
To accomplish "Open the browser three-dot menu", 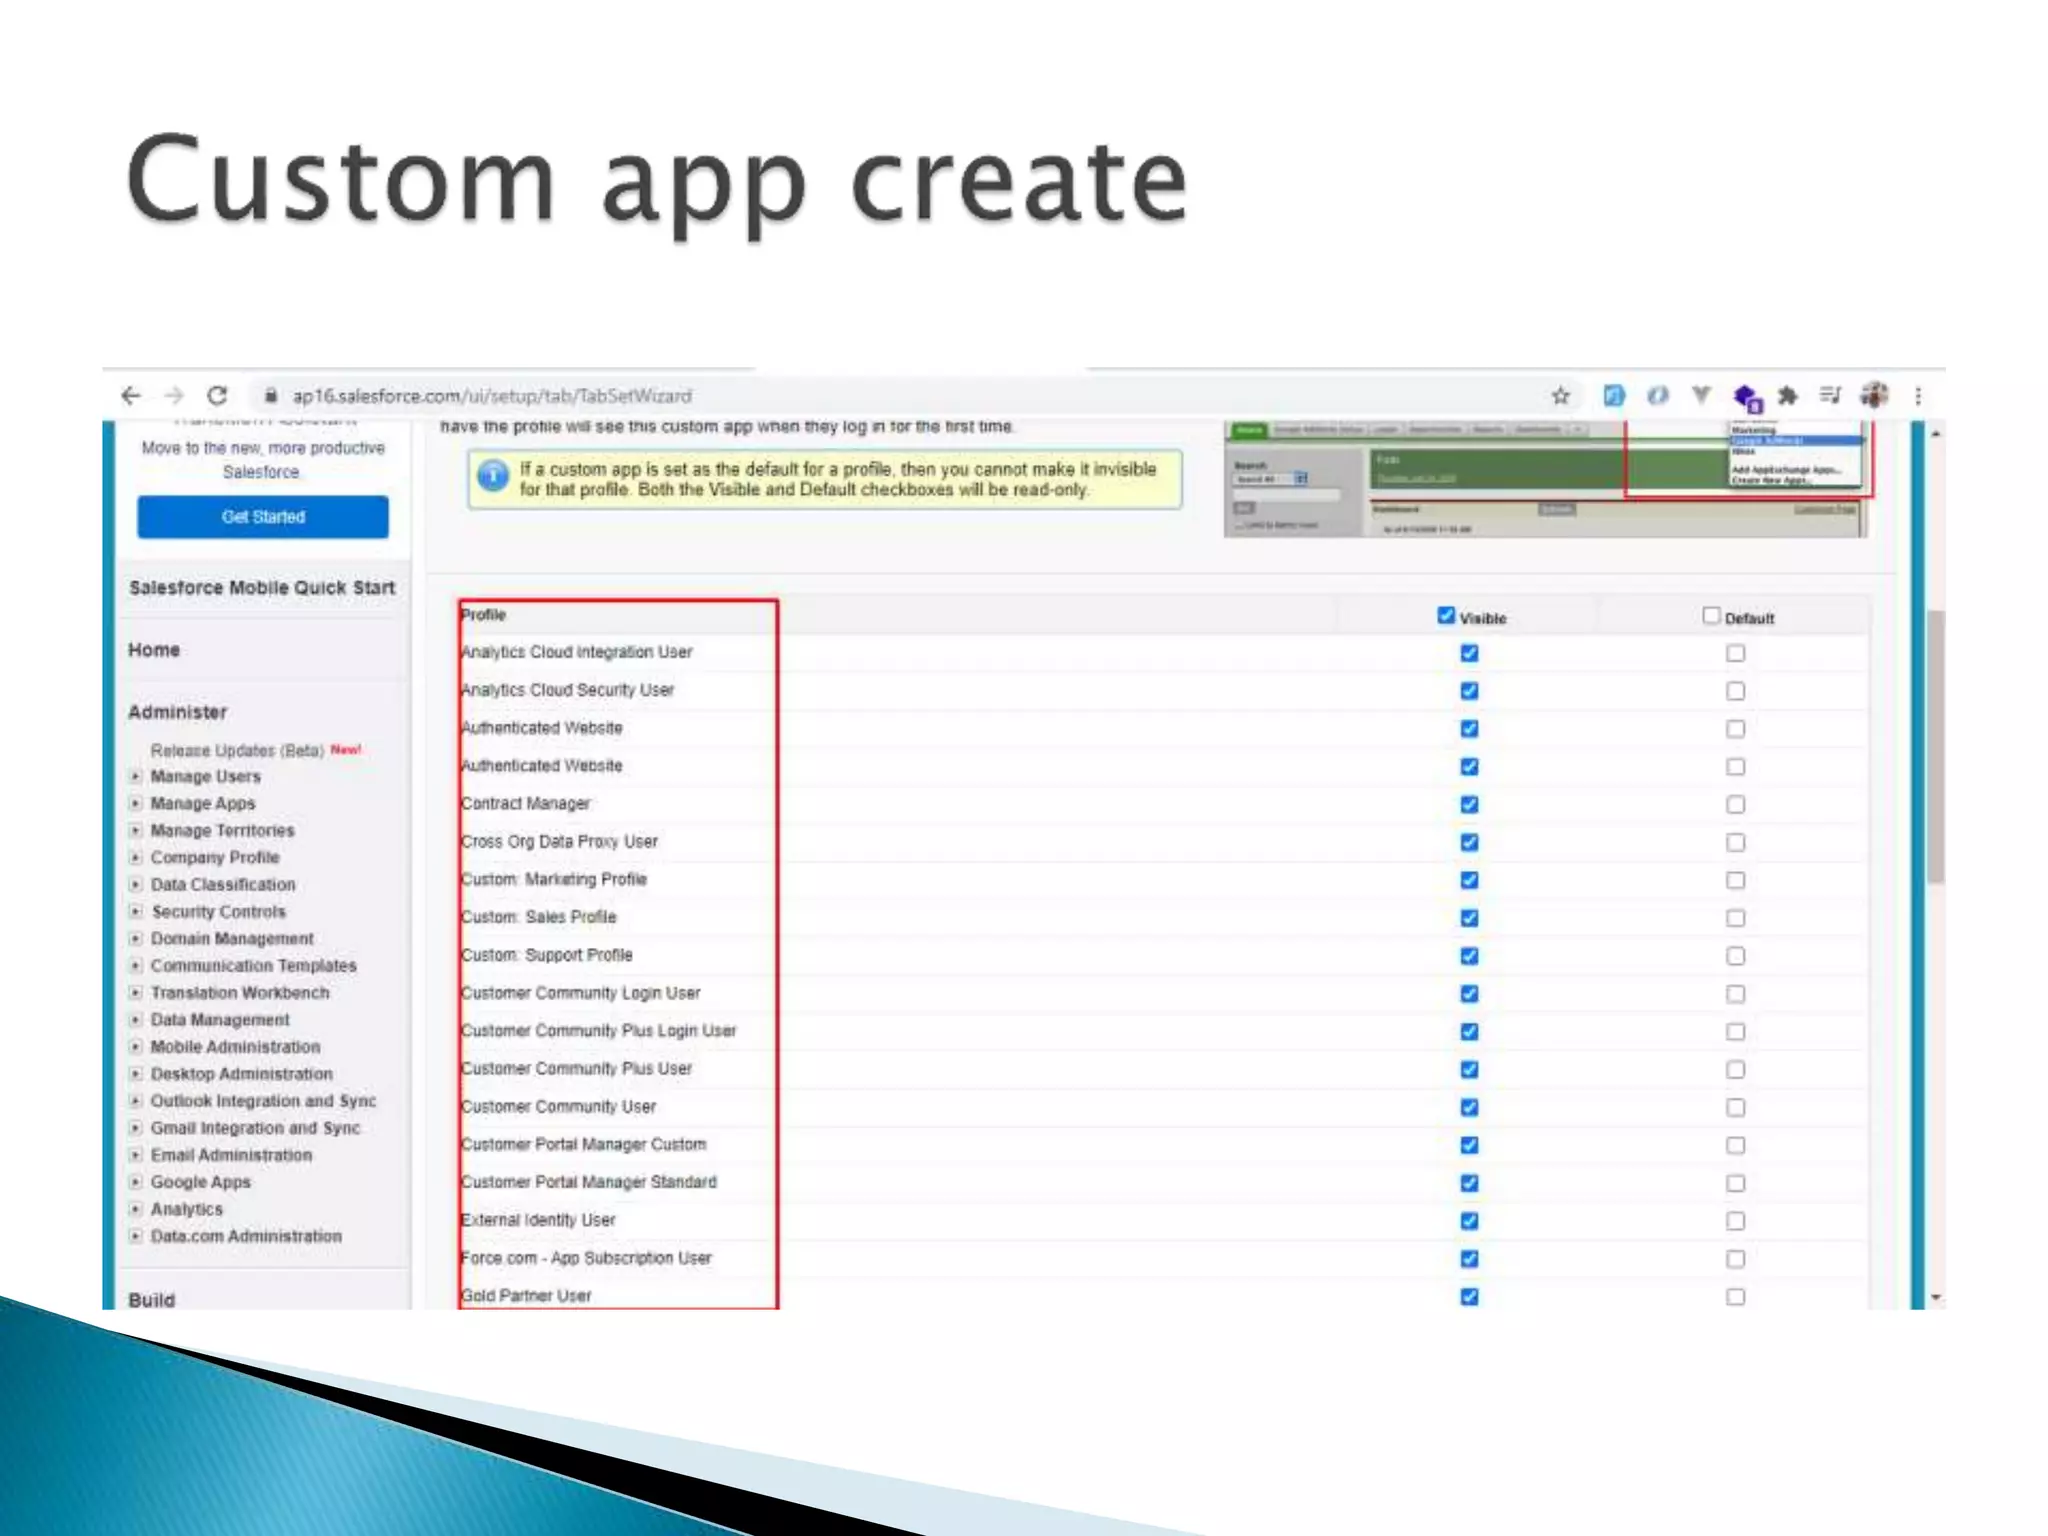I will [x=1918, y=396].
